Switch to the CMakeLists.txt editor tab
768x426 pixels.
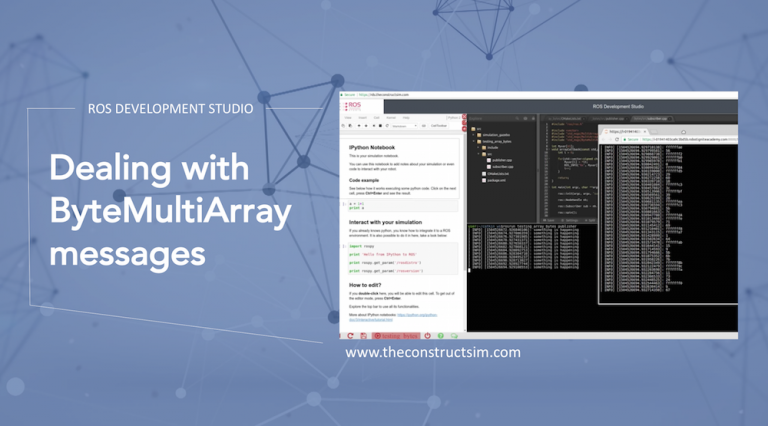(565, 118)
